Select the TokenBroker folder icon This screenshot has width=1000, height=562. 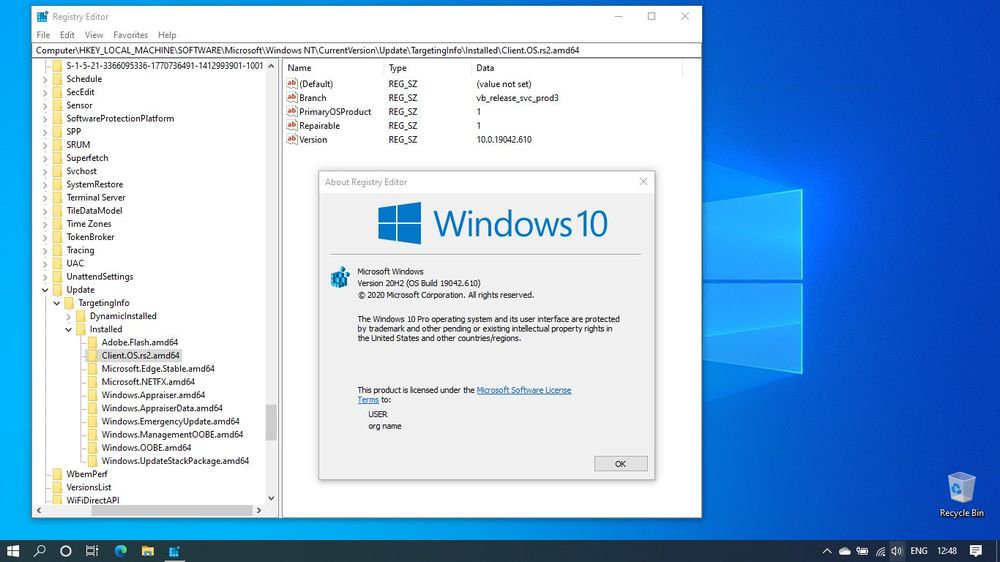click(57, 237)
